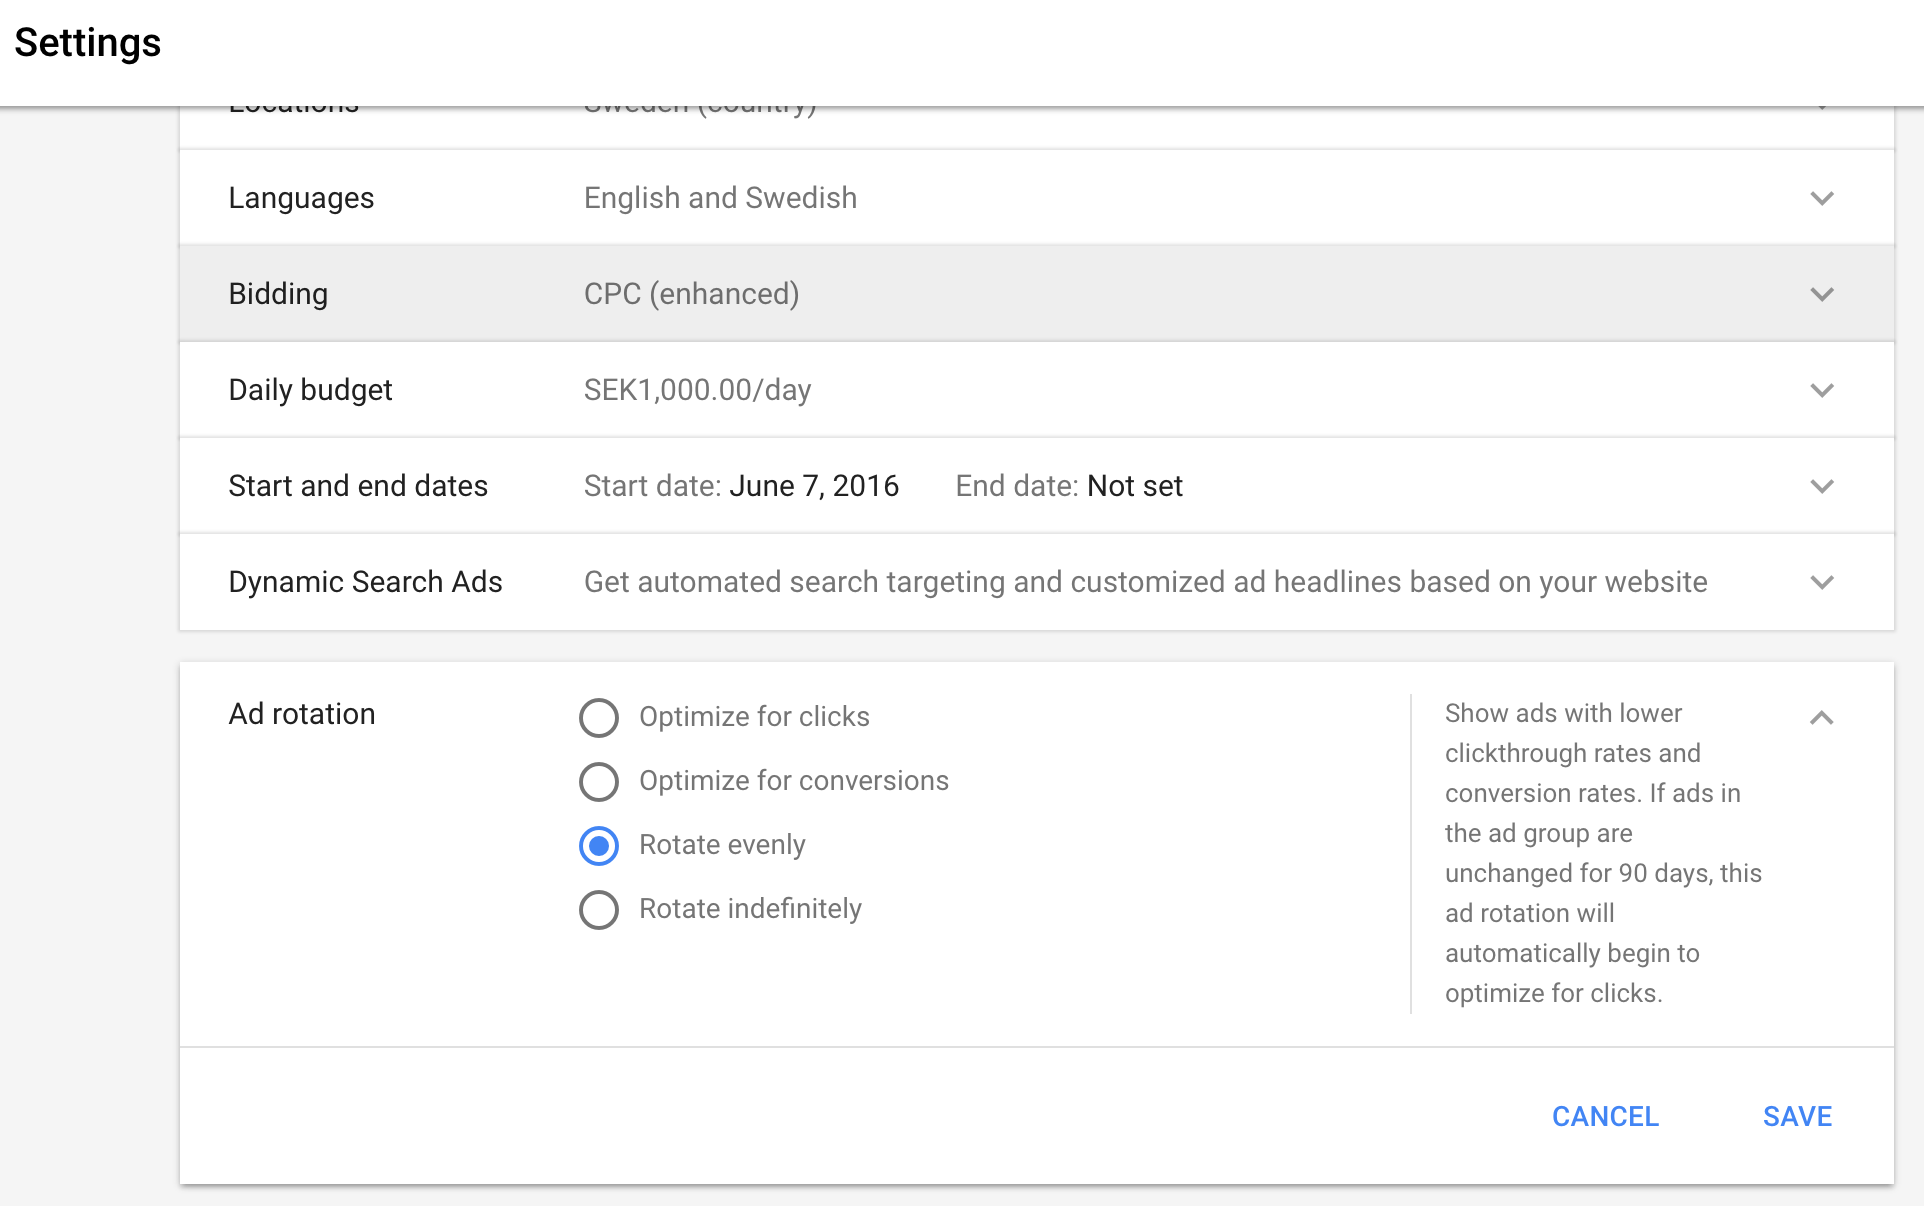Click the June 7, 2016 start date
The image size is (1924, 1206).
point(814,486)
